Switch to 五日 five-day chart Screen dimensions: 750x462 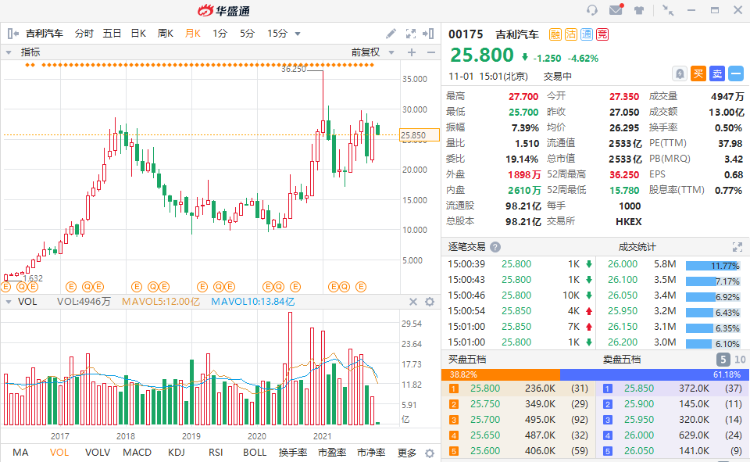tap(111, 33)
